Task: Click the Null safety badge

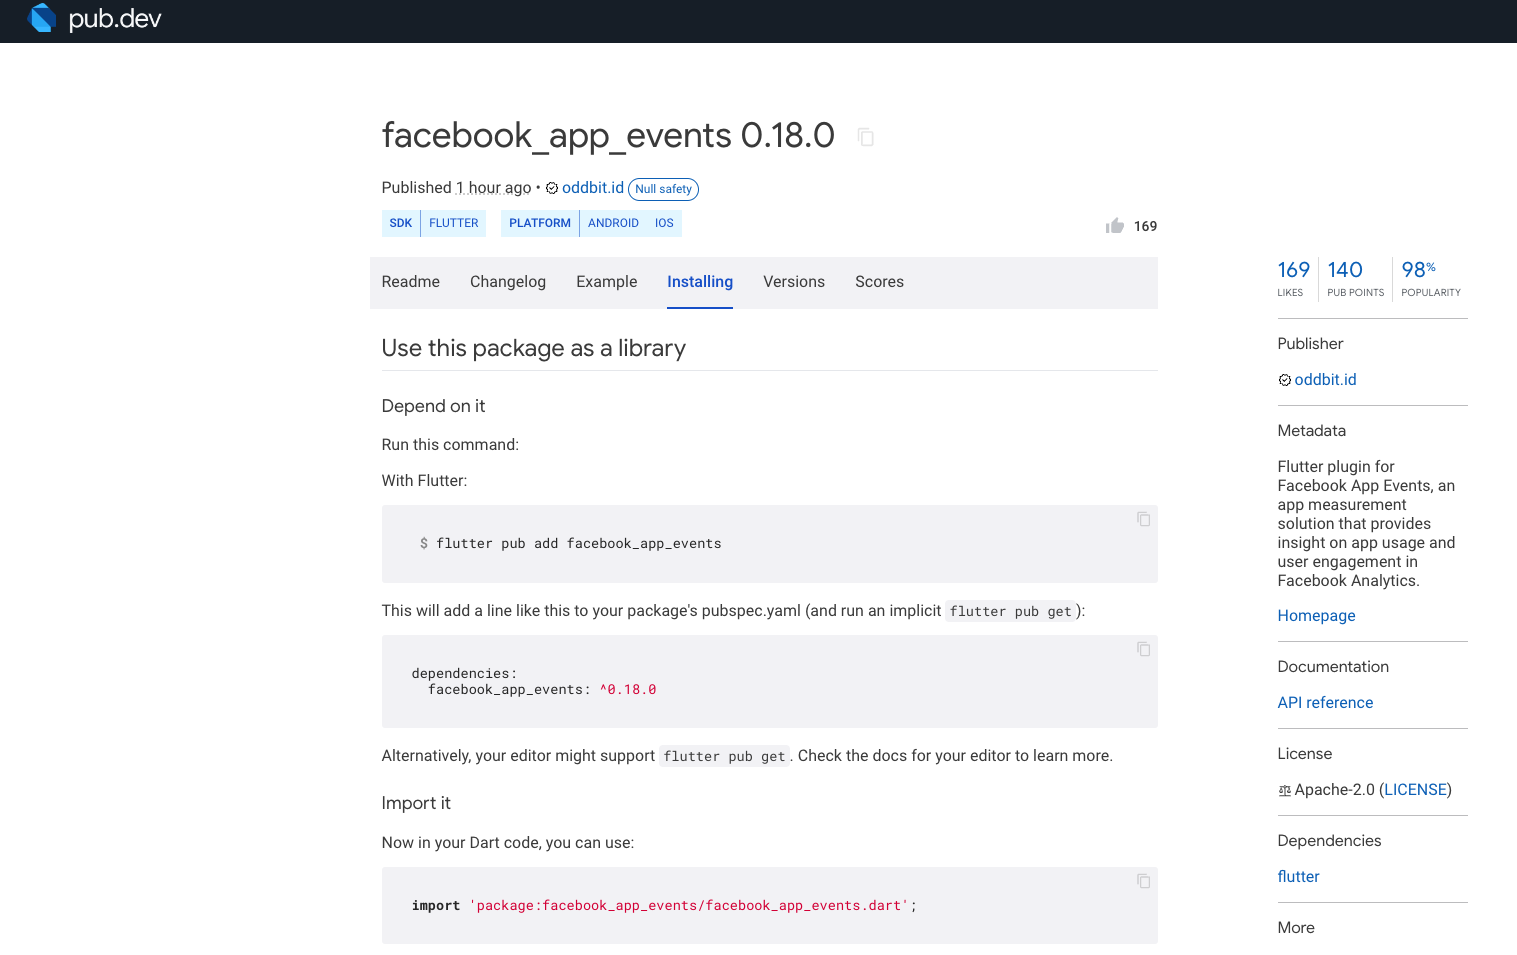Action: coord(663,189)
